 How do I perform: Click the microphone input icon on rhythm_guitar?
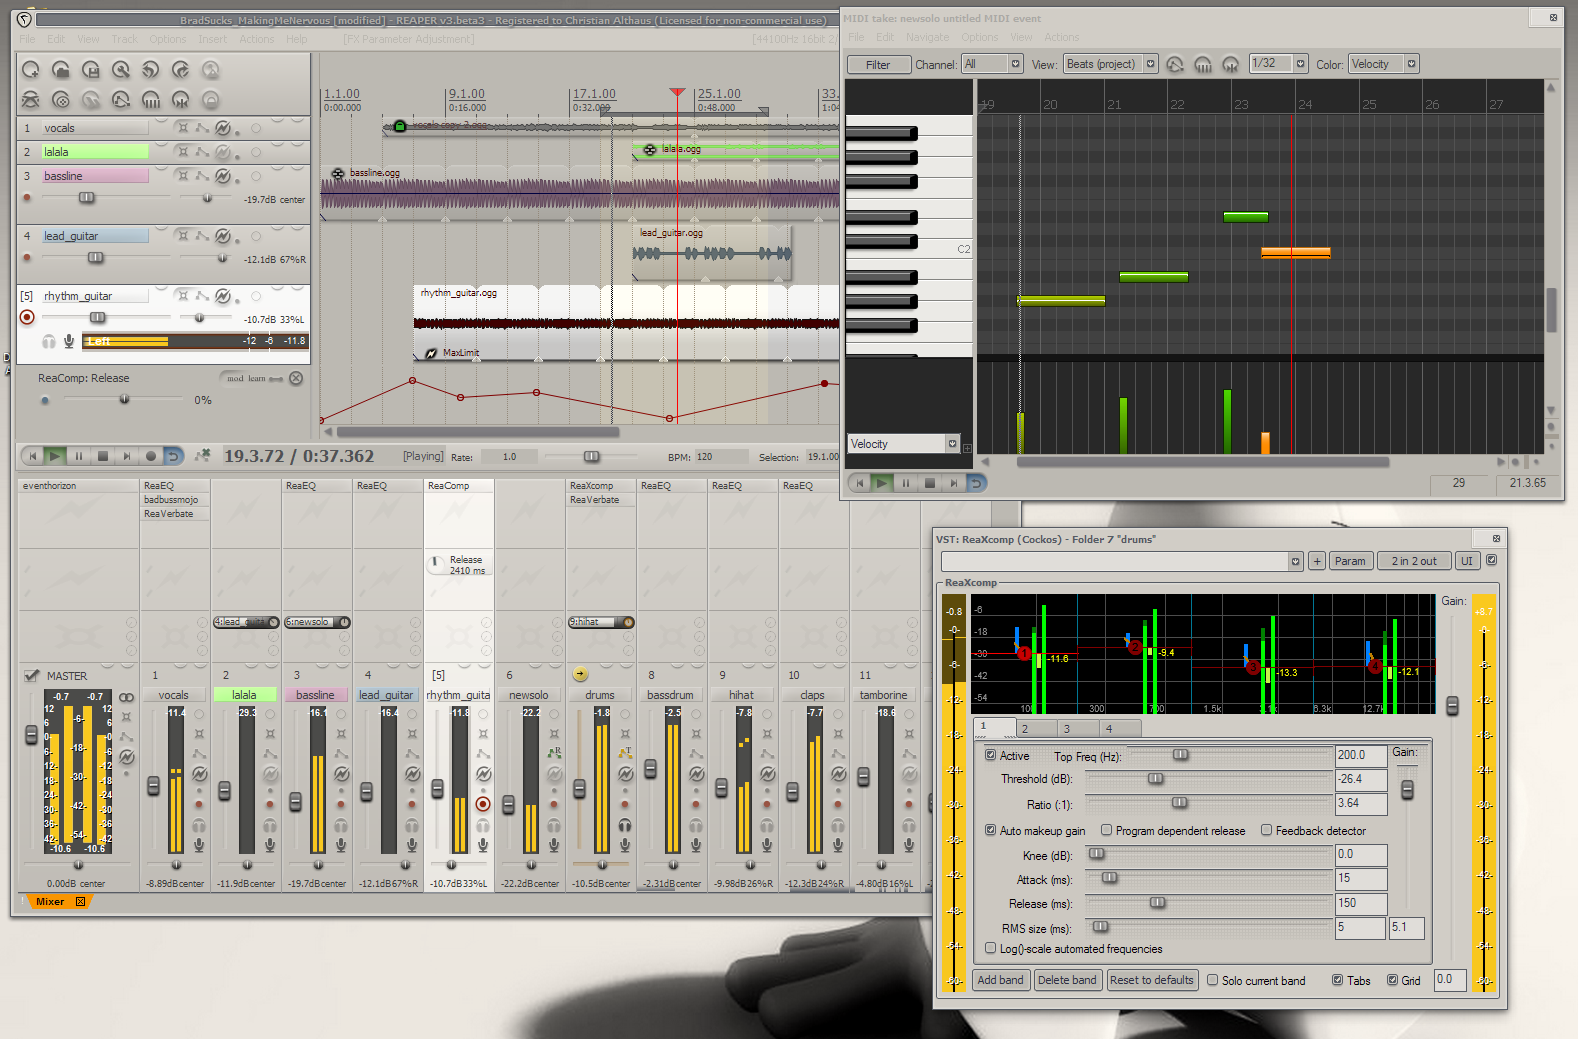69,342
